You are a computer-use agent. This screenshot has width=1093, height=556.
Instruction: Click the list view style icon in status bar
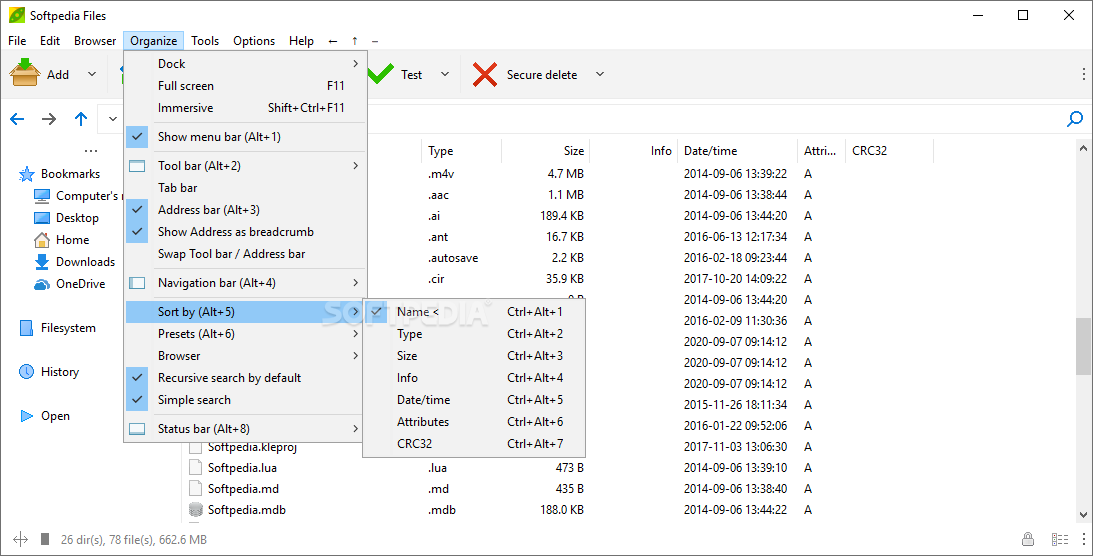[x=1060, y=539]
